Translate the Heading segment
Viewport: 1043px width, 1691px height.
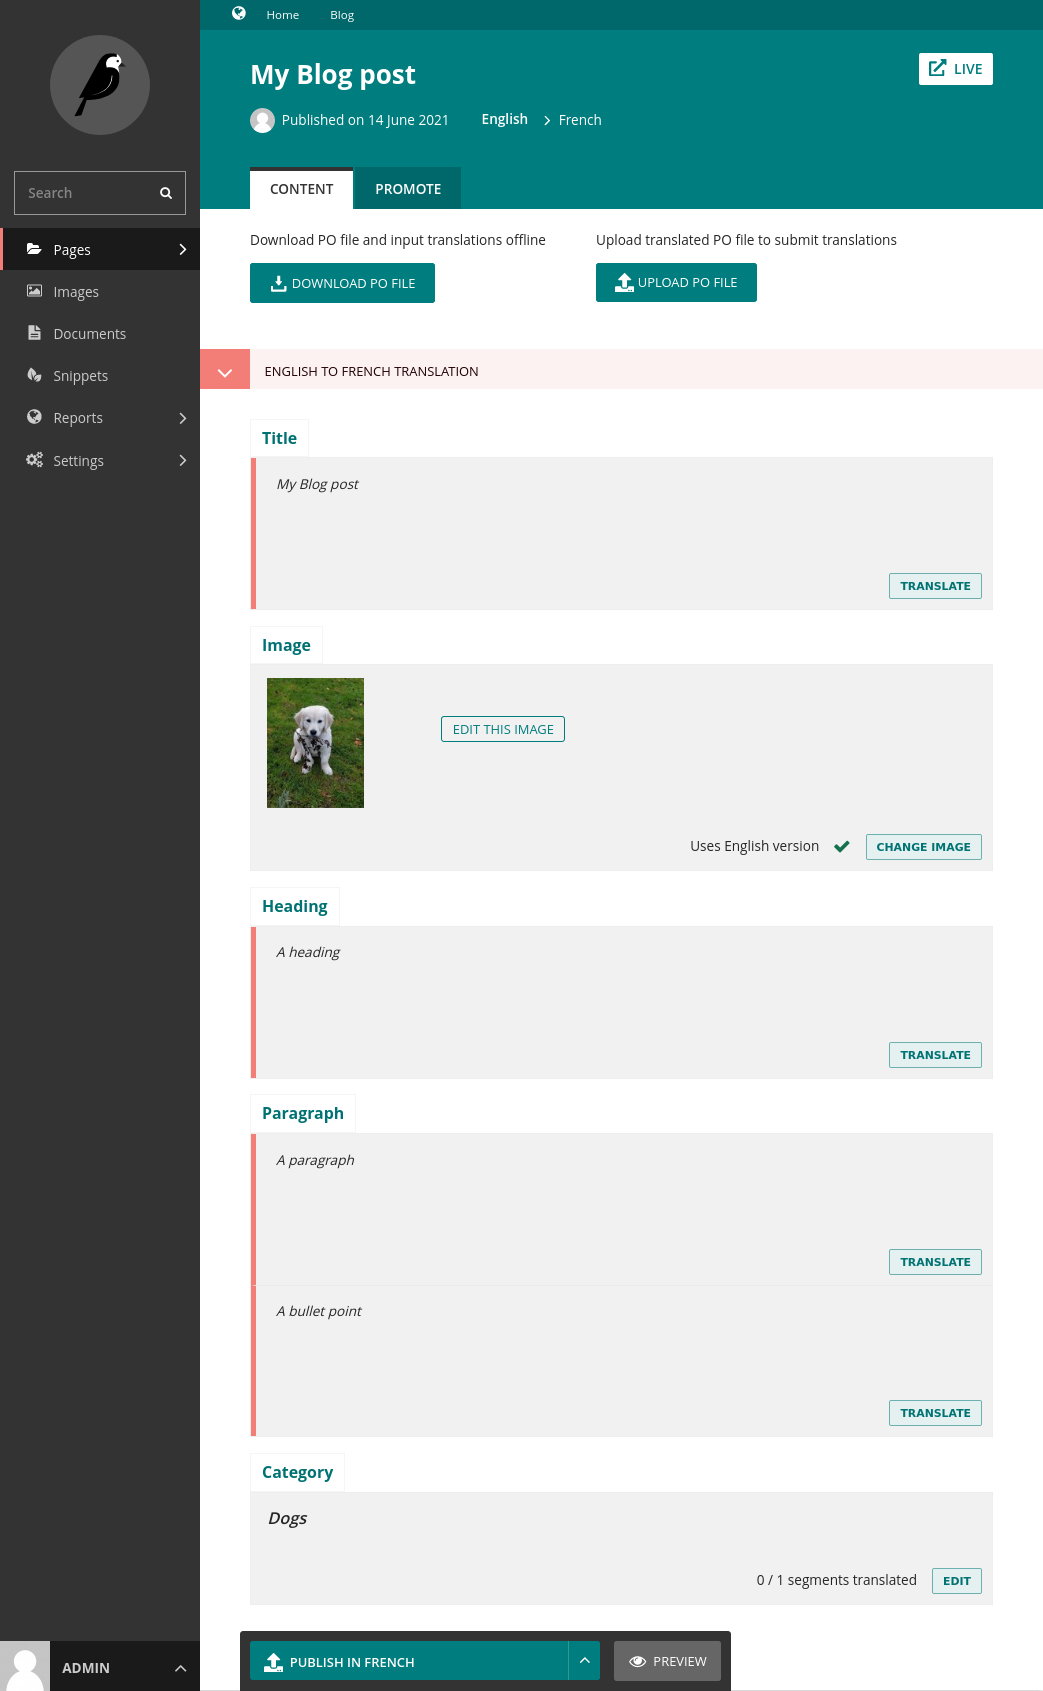pos(935,1055)
